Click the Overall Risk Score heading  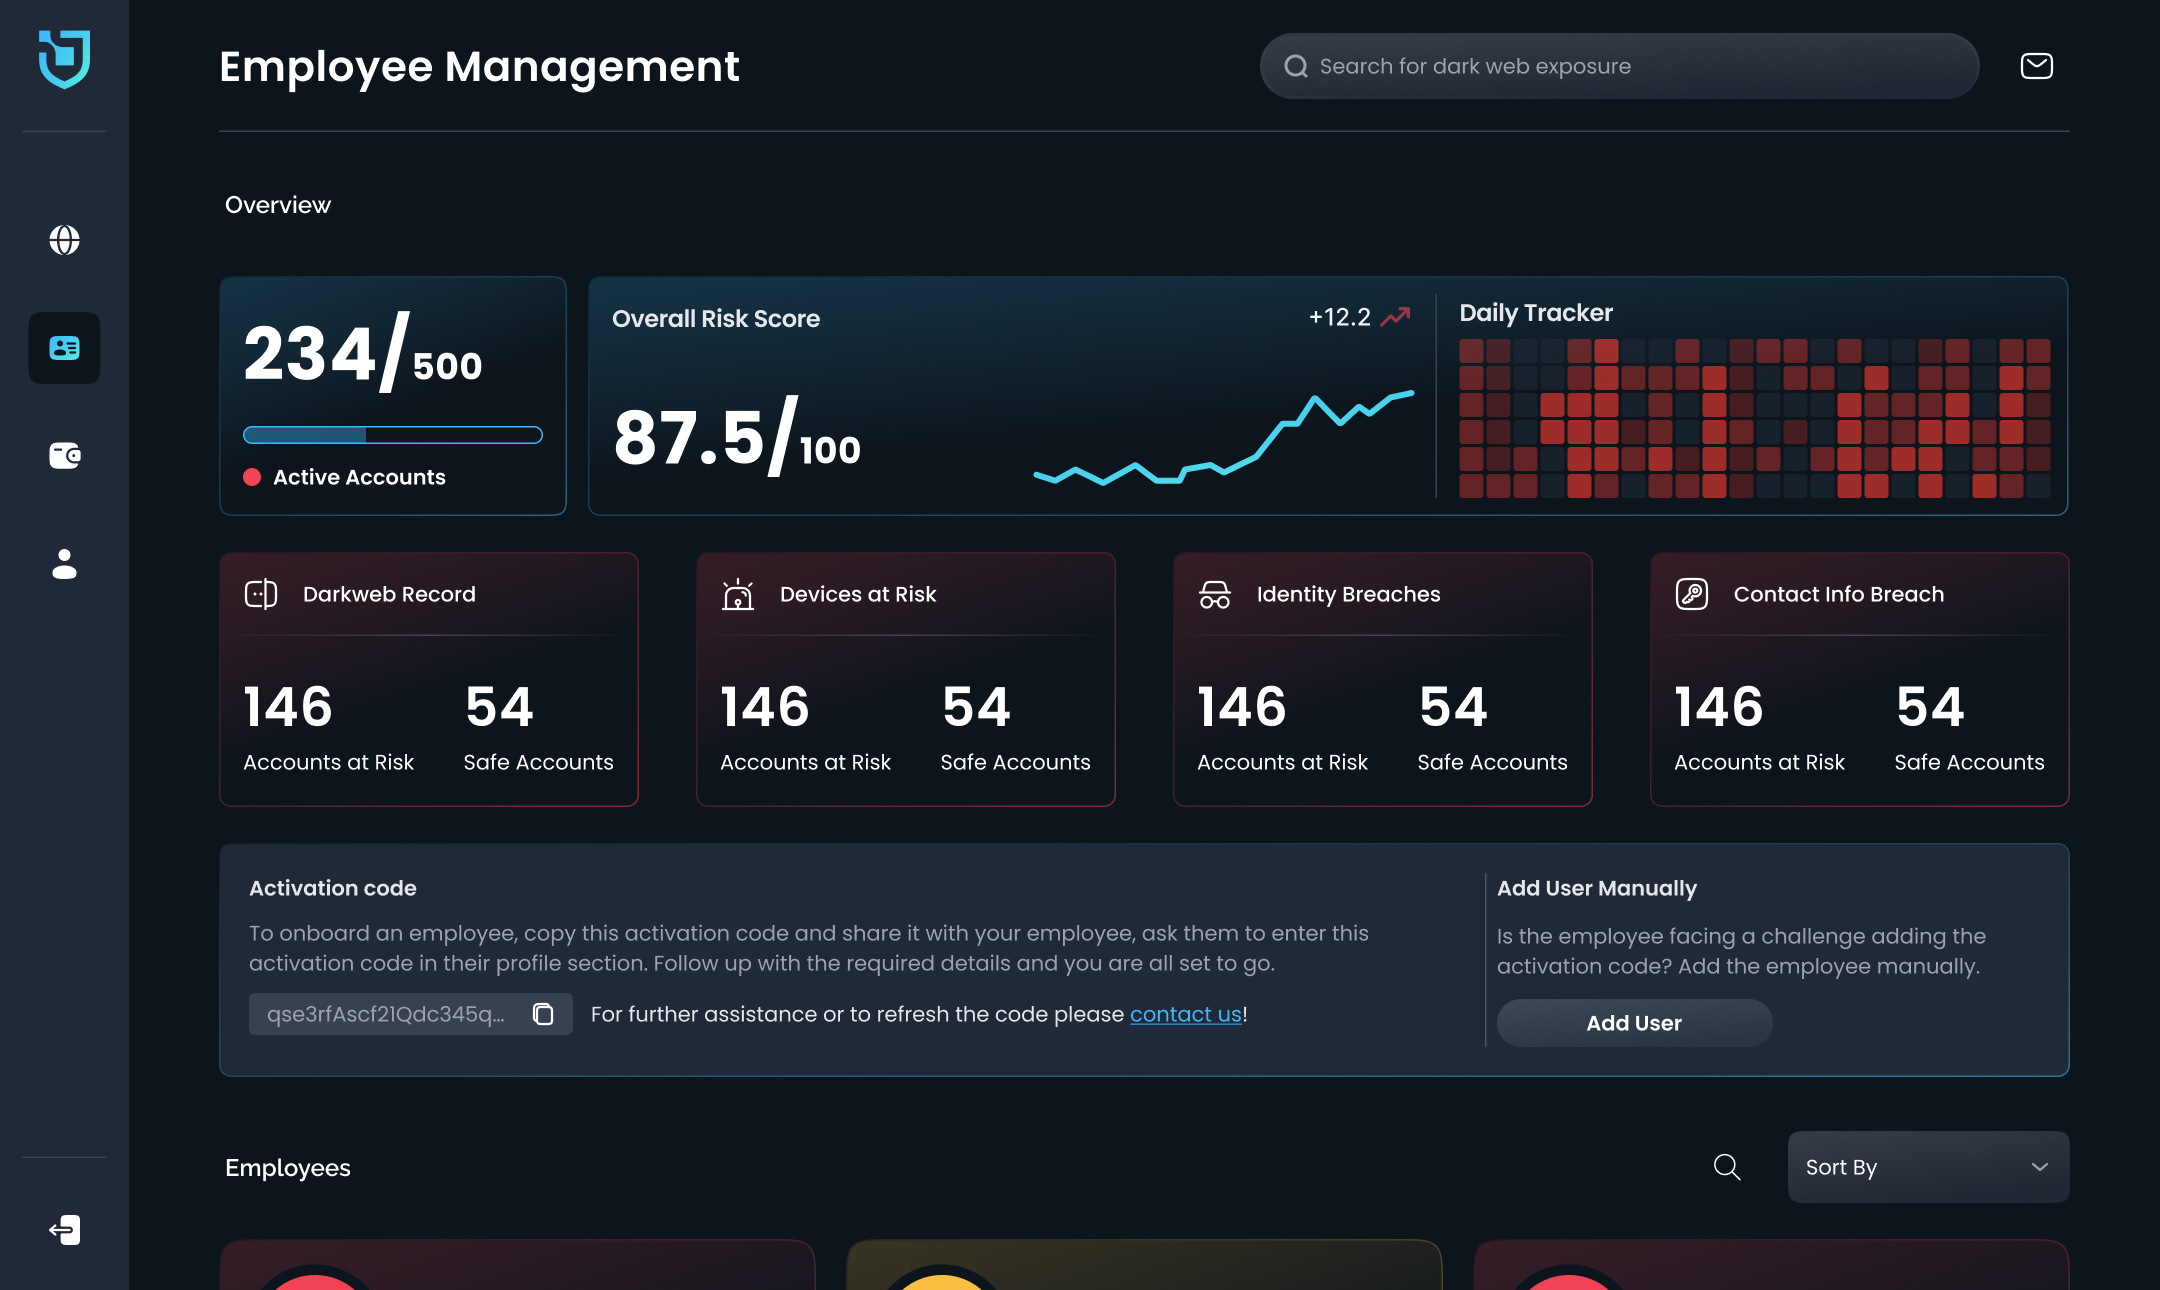[716, 319]
